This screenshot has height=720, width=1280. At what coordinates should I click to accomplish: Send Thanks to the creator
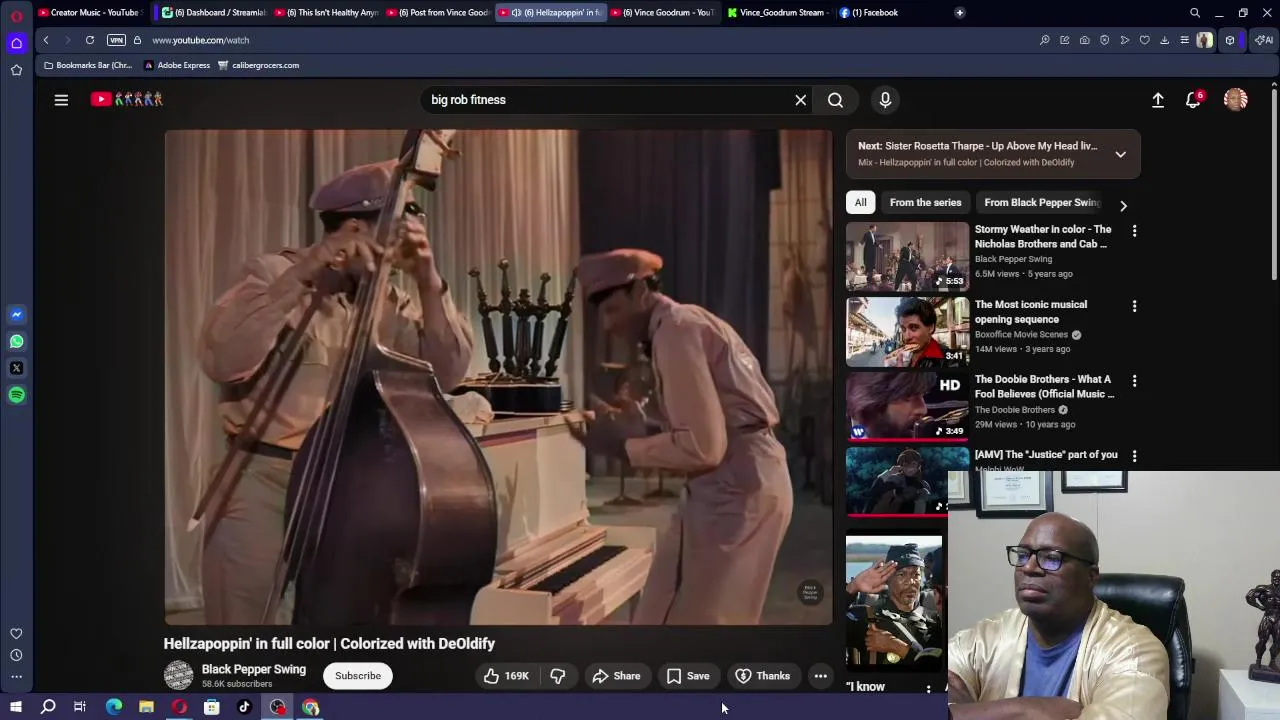tap(763, 676)
